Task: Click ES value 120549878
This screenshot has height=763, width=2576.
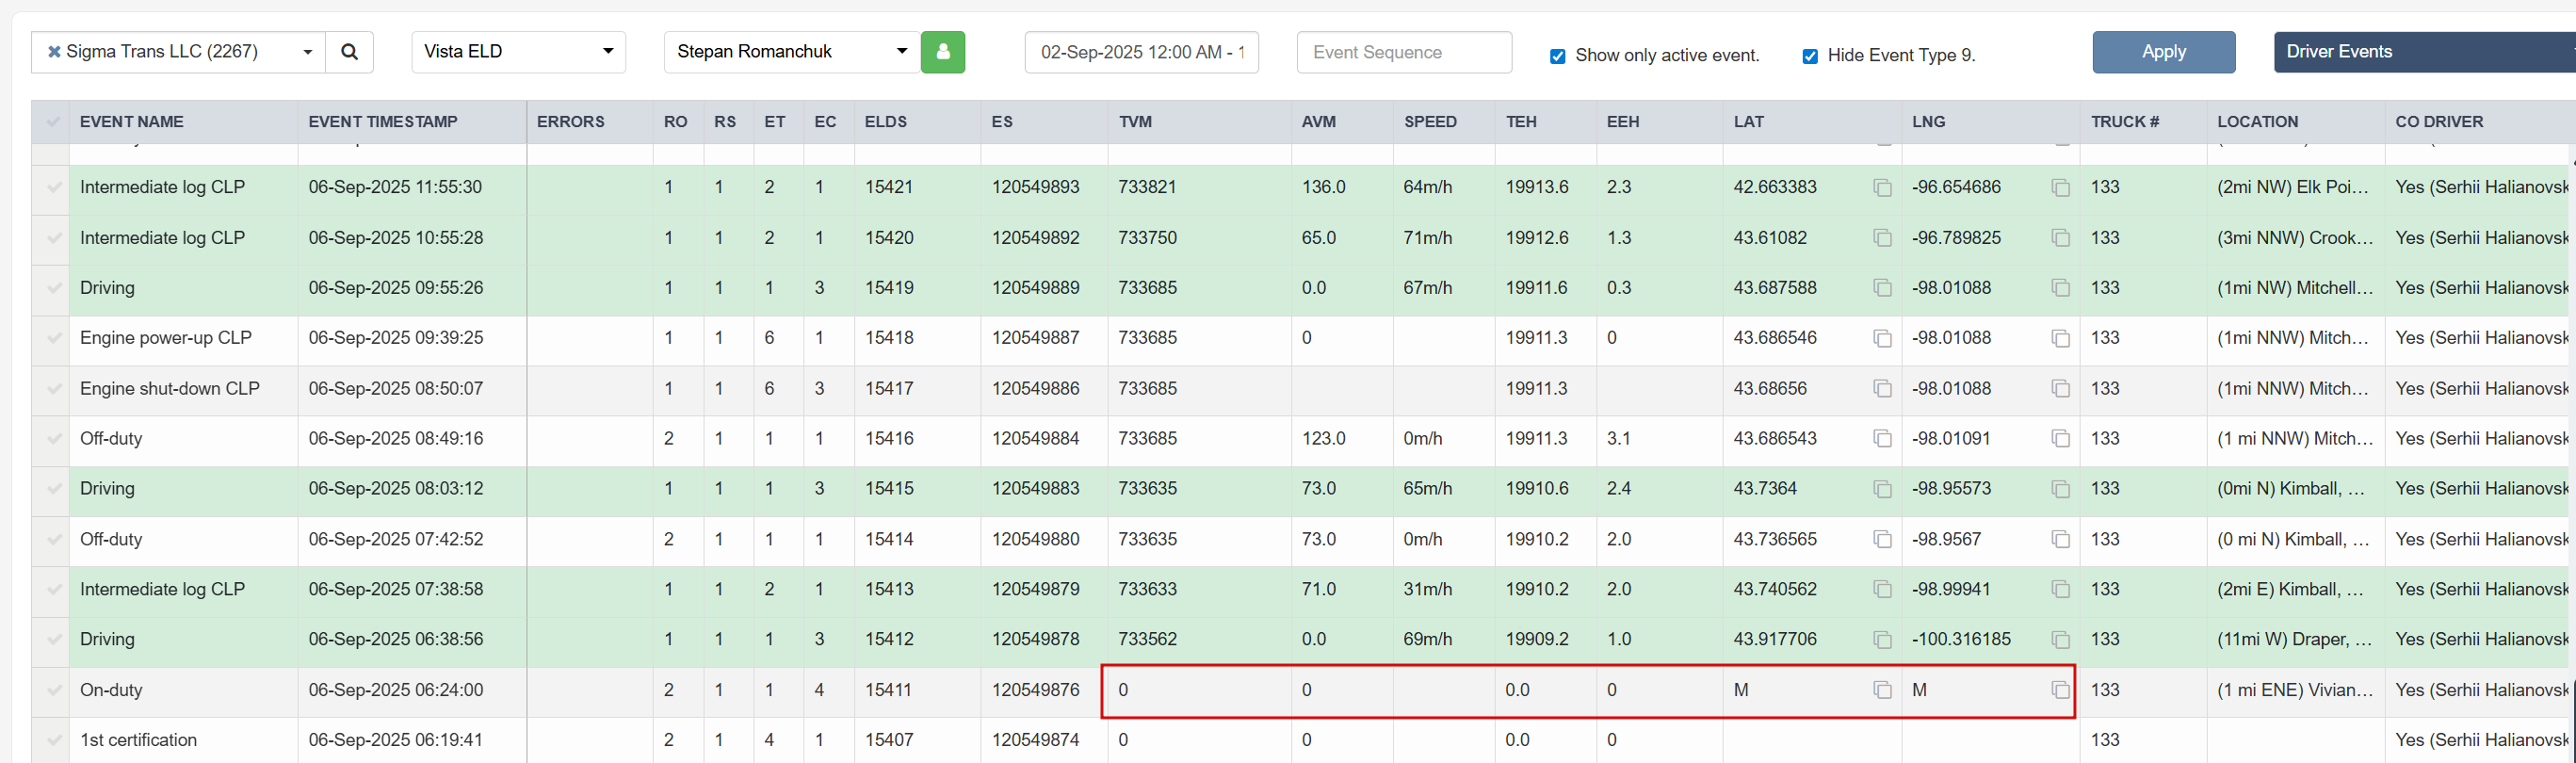Action: [x=1035, y=640]
